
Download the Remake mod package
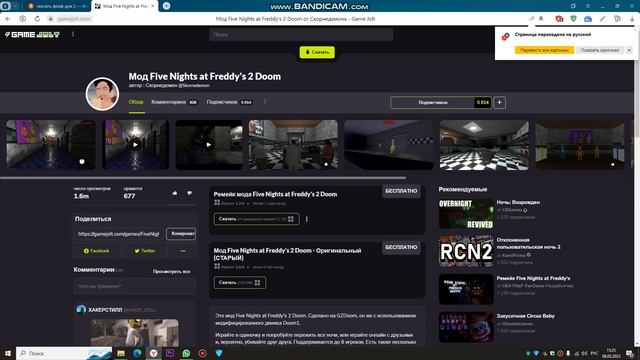[256, 219]
